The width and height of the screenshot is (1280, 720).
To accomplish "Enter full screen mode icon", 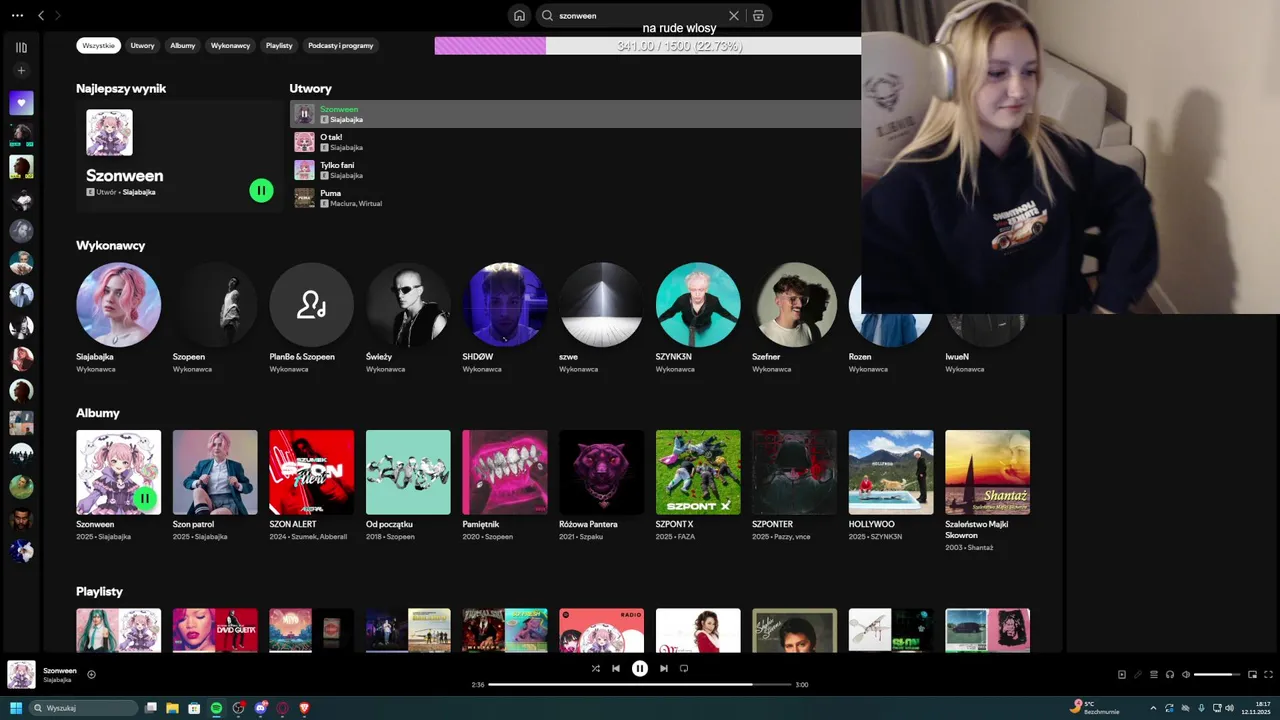I will click(x=1269, y=675).
